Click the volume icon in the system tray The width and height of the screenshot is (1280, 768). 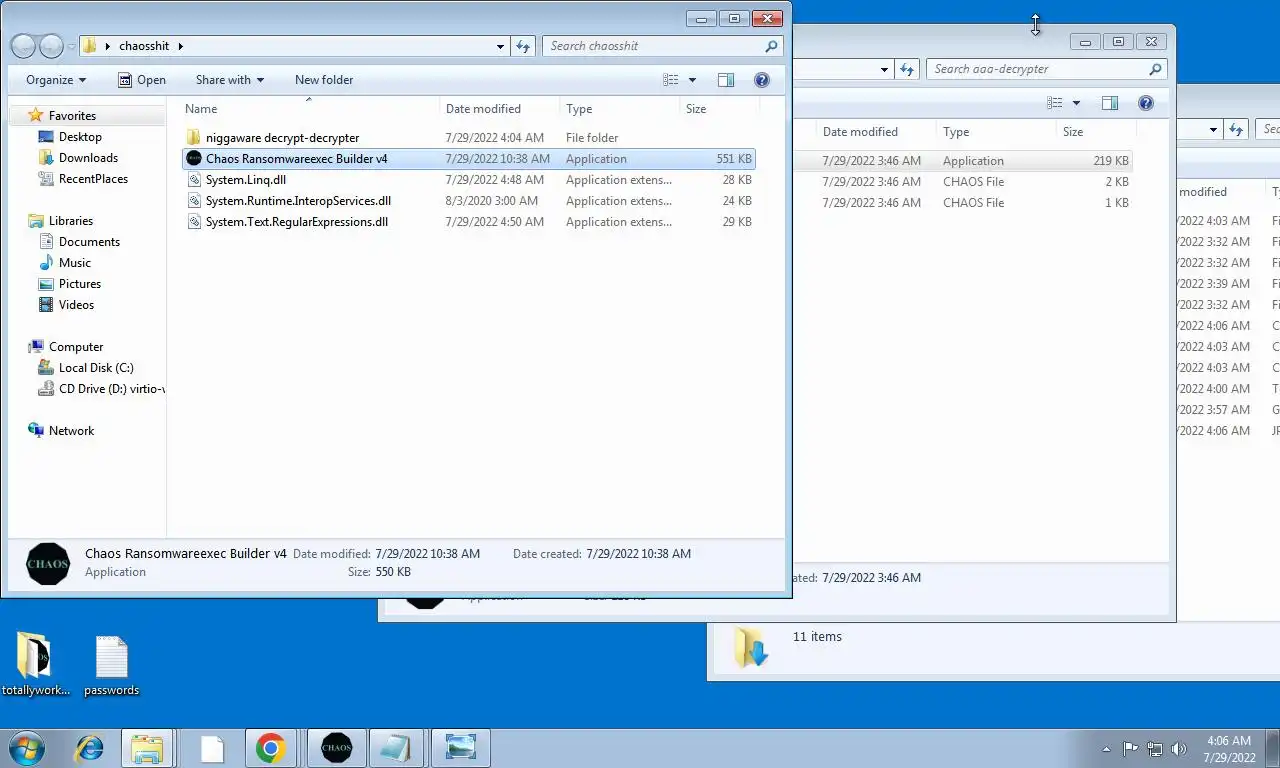(1179, 748)
